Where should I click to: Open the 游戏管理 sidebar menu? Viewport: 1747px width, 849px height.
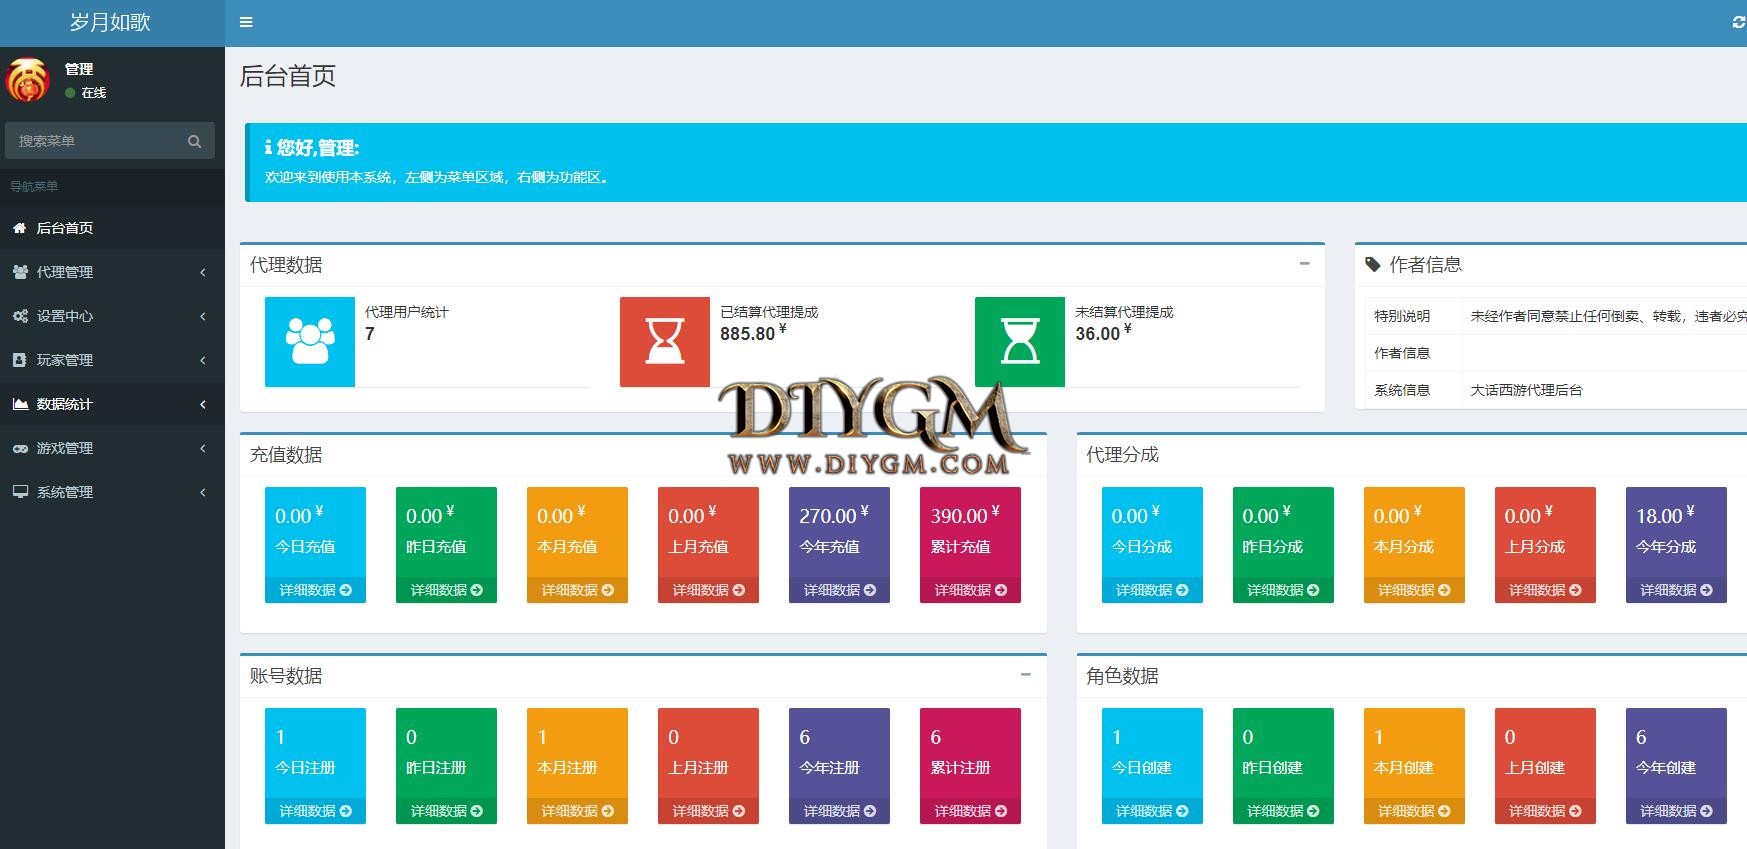pos(112,448)
